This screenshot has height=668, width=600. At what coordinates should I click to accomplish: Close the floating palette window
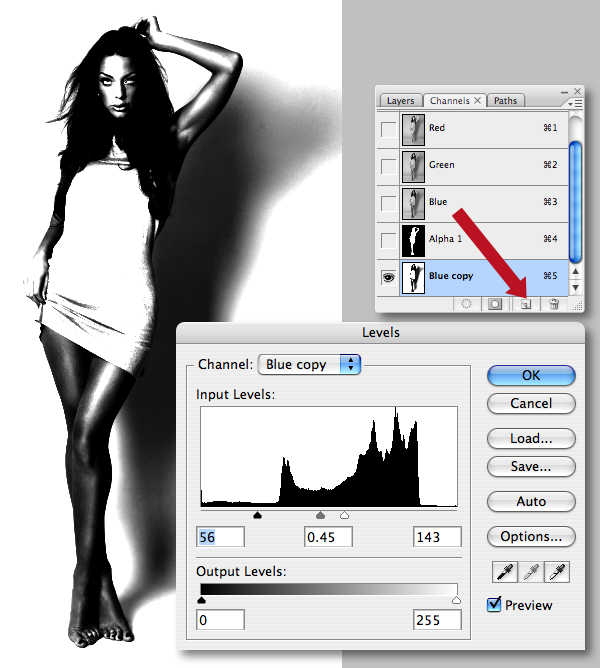(x=577, y=91)
